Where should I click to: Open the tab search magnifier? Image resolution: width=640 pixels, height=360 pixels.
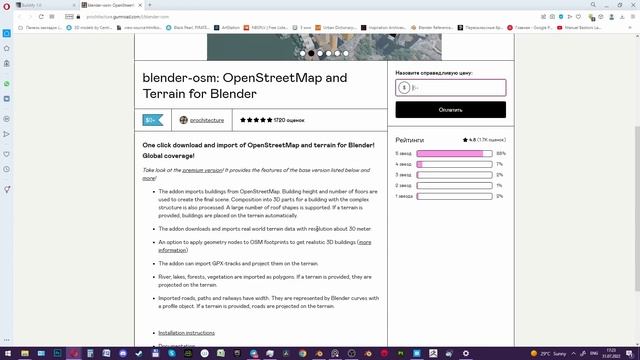coord(593,5)
